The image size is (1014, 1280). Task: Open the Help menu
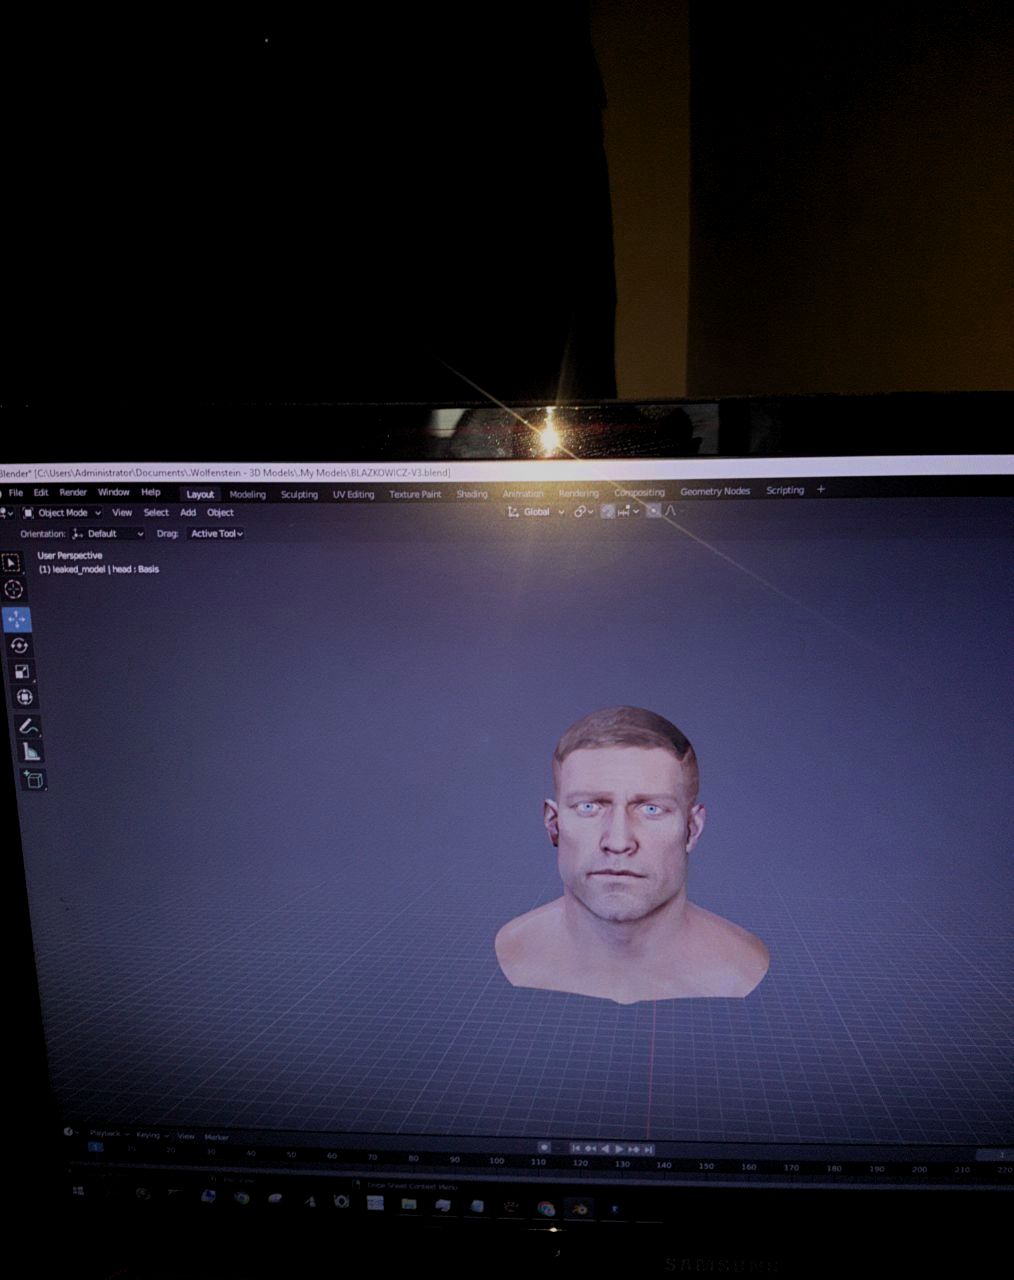click(x=151, y=493)
